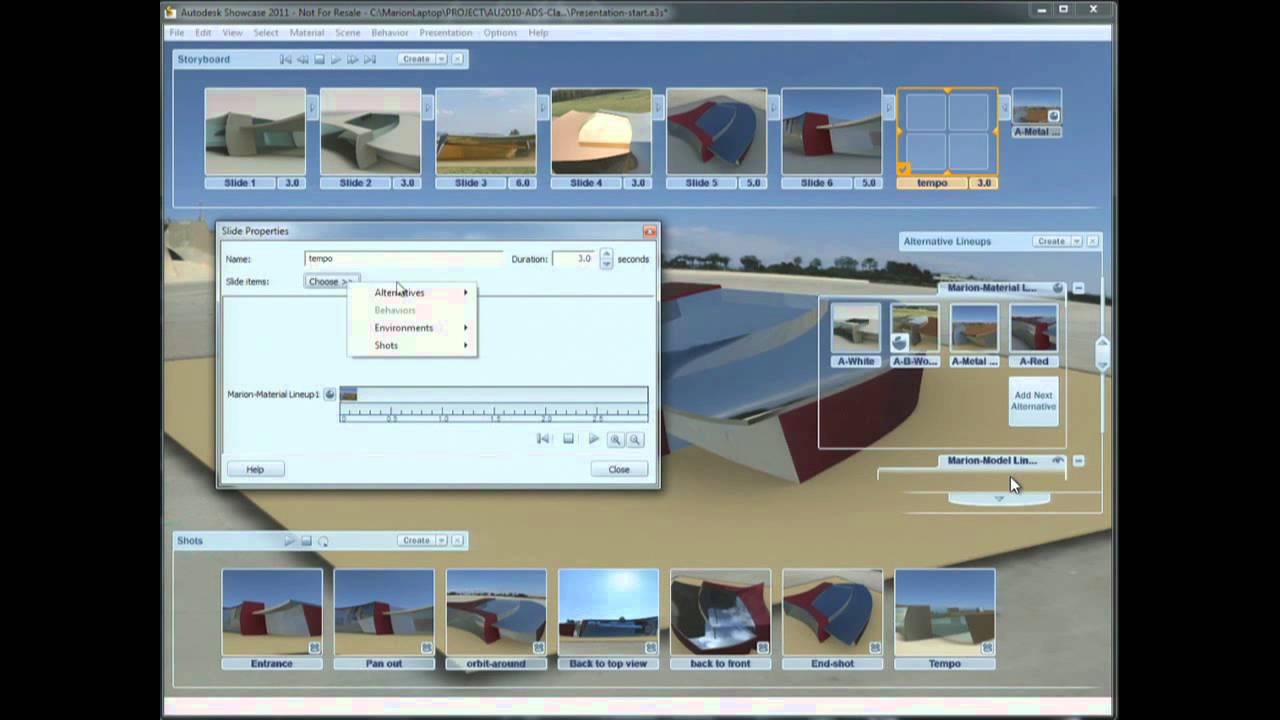Screen dimensions: 1280x720
Task: Click the Marion-Material Lineup1 material icon
Action: (x=330, y=395)
